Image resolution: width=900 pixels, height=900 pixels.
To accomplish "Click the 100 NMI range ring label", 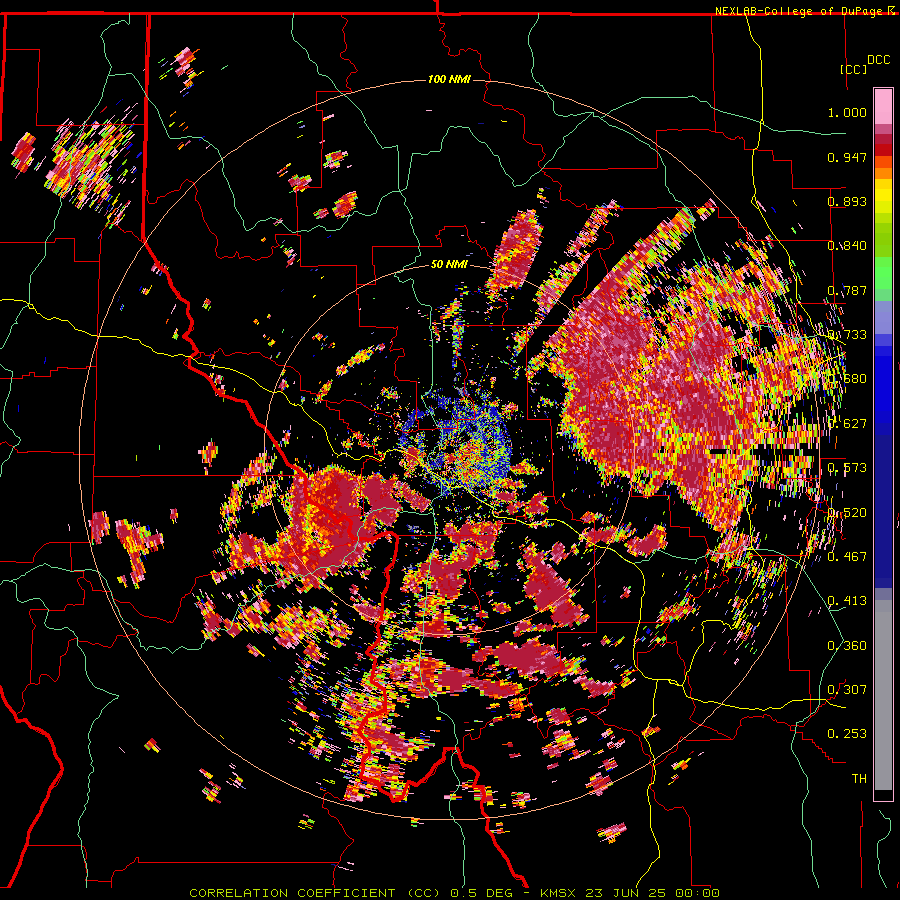I will (x=449, y=79).
